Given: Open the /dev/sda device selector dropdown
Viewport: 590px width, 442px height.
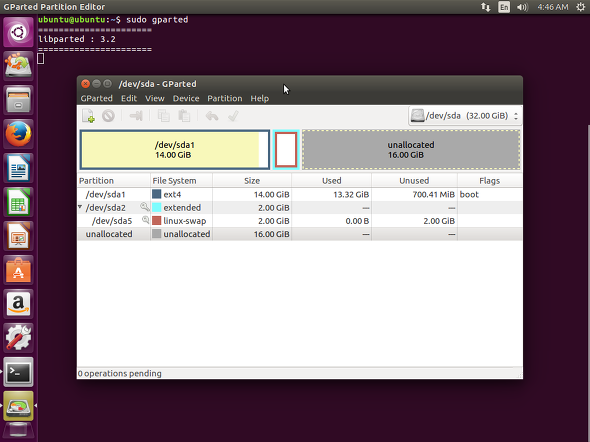Looking at the screenshot, I should tap(465, 116).
